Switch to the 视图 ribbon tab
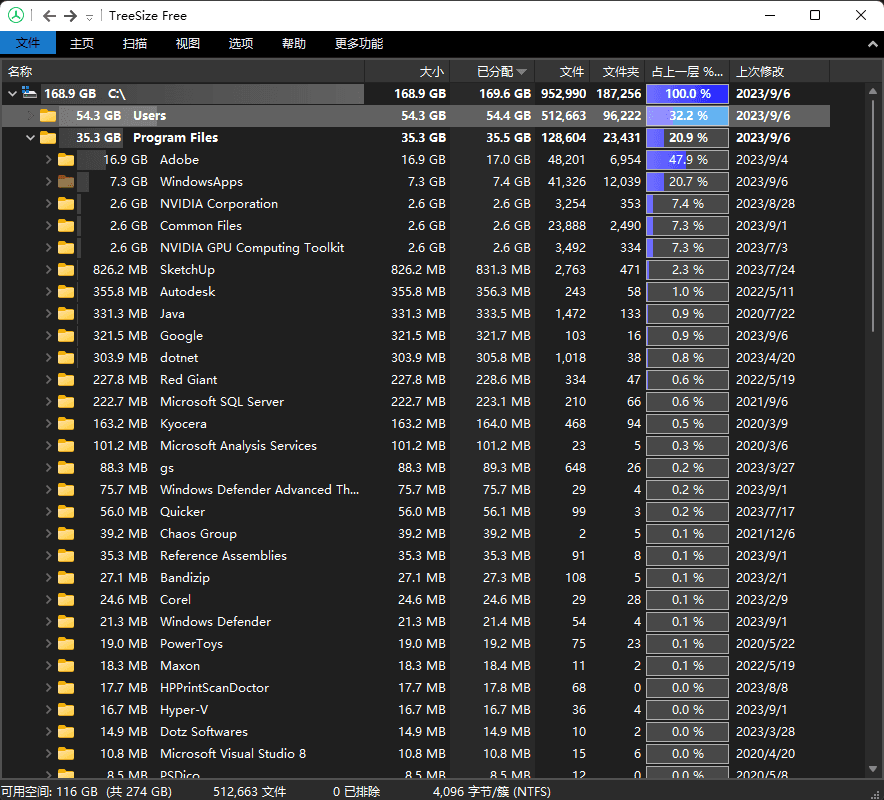 coord(188,43)
